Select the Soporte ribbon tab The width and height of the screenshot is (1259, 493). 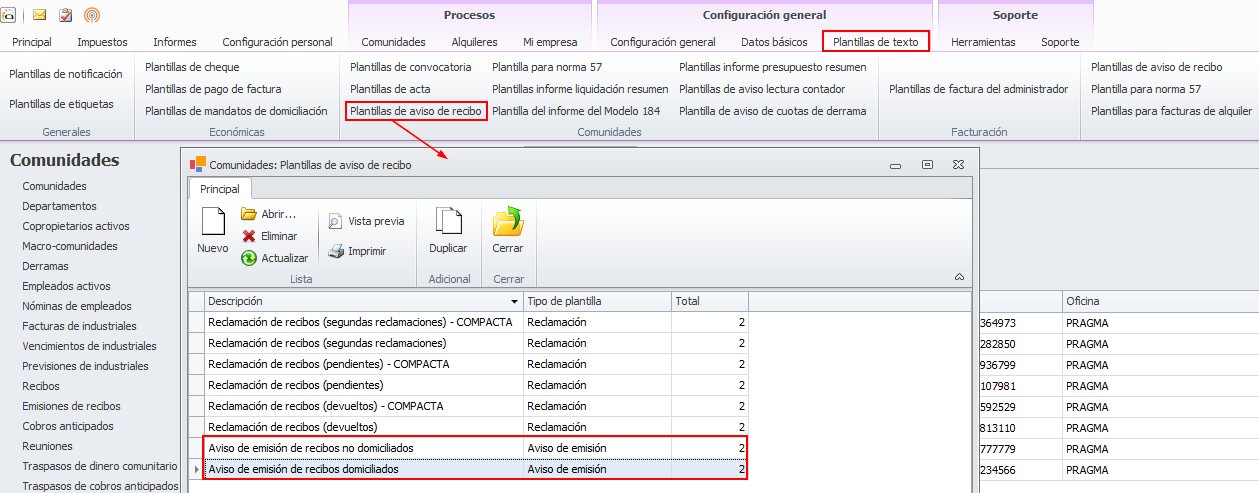click(x=1060, y=42)
